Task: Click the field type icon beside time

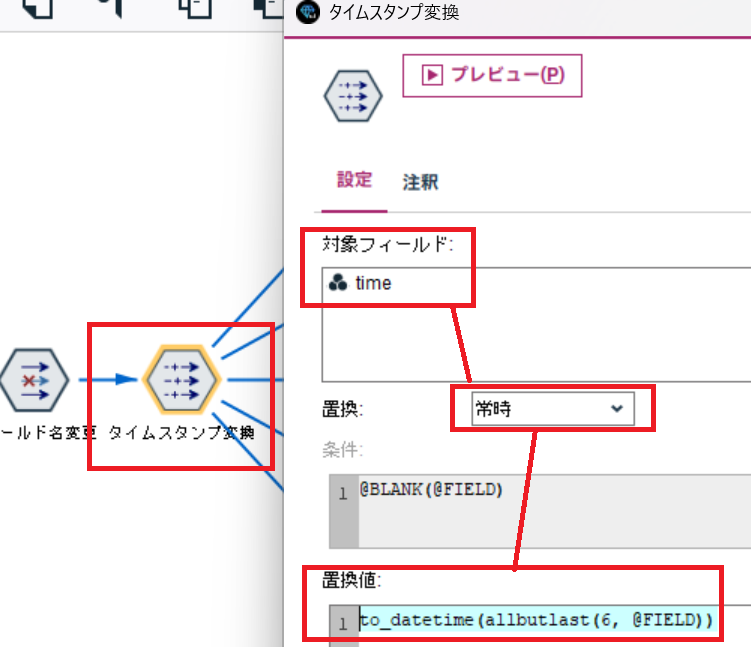Action: [338, 283]
